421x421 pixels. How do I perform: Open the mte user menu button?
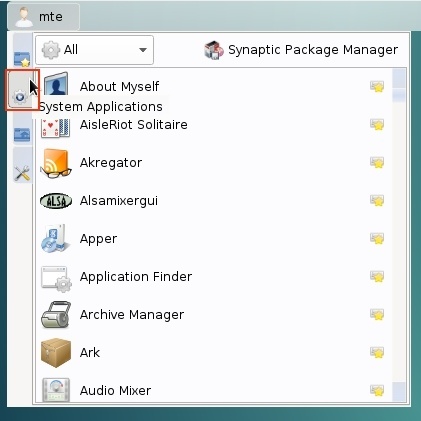43,17
